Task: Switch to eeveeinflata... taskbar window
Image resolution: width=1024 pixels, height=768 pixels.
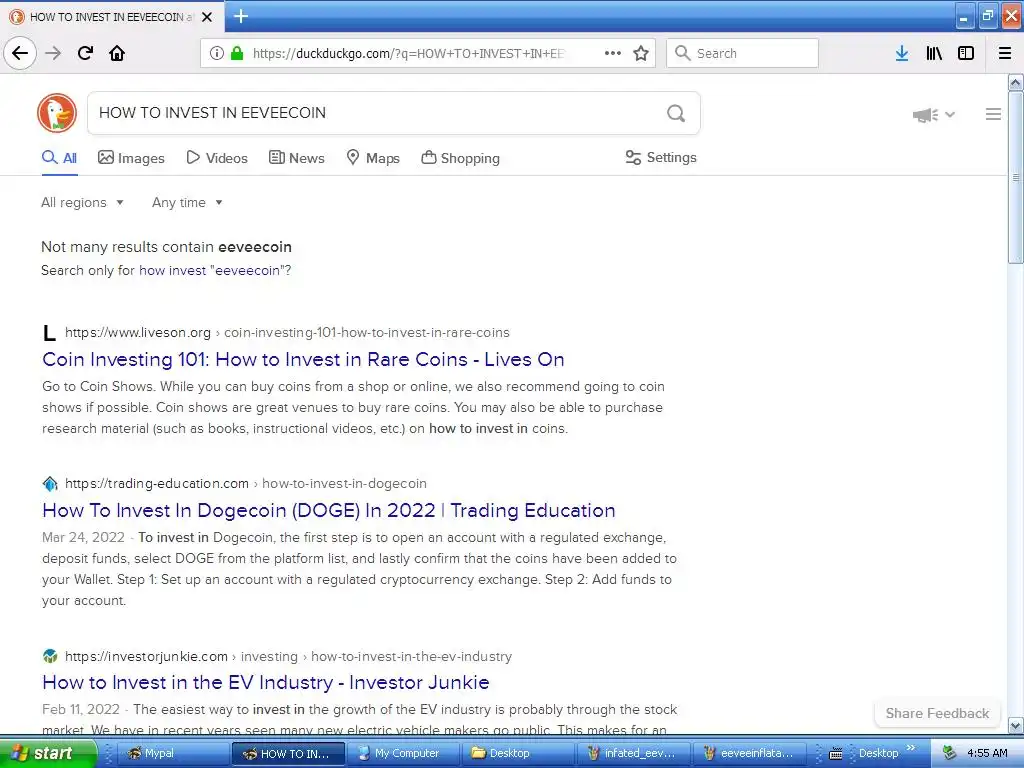Action: pos(747,753)
